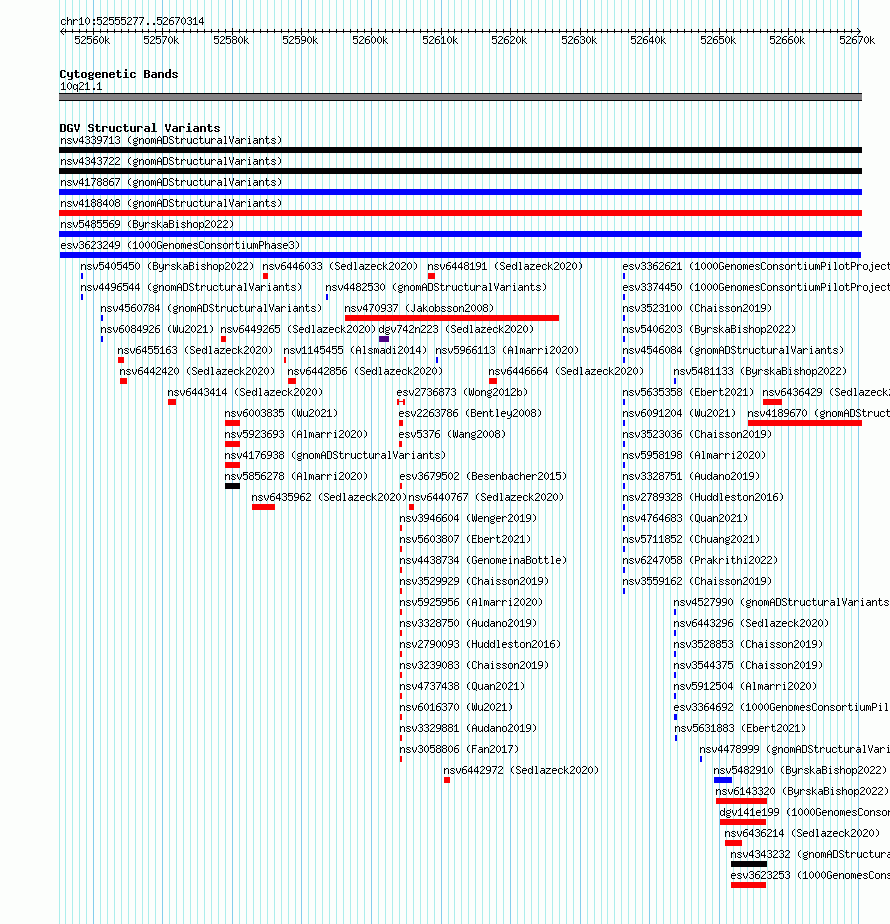Click the chr10:52555277..52670314 coordinate label
This screenshot has height=924, width=890.
(132, 21)
